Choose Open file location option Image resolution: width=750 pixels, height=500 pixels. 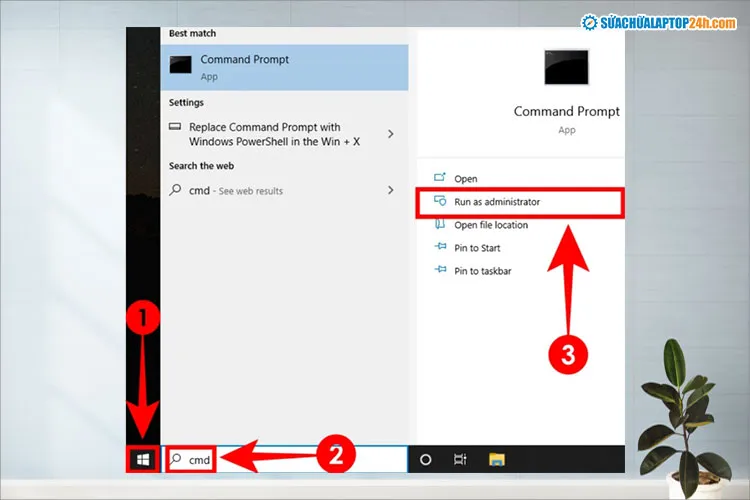tap(491, 225)
